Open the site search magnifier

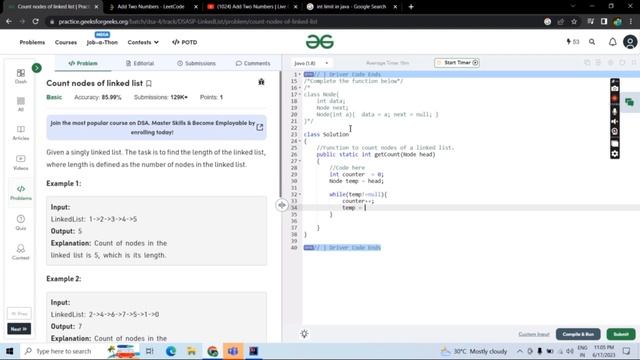point(592,42)
